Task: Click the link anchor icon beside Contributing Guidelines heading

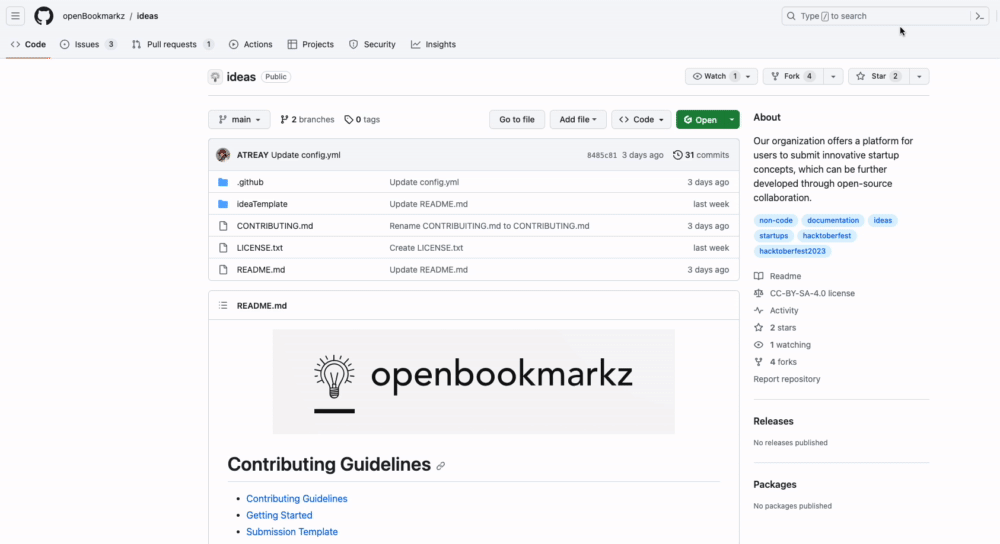Action: pyautogui.click(x=441, y=466)
